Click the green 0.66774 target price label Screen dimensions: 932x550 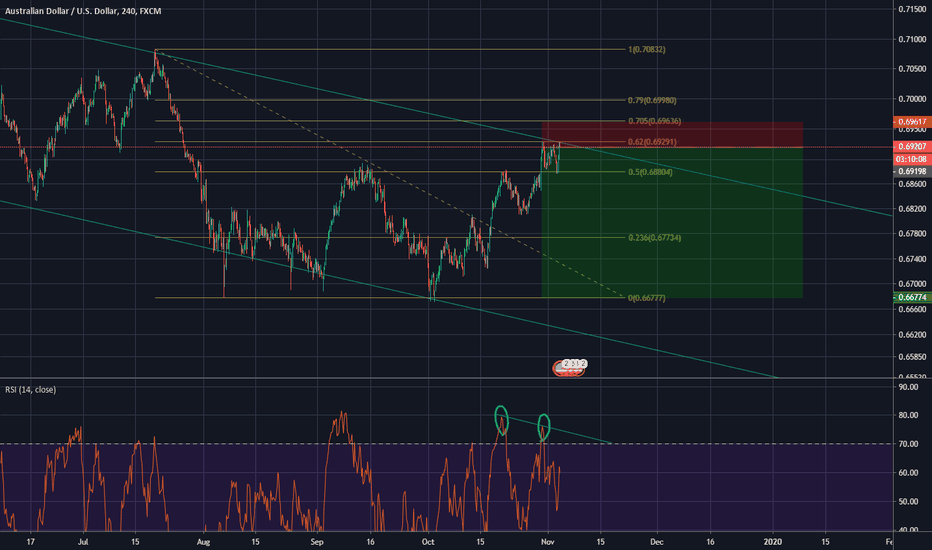[x=912, y=297]
